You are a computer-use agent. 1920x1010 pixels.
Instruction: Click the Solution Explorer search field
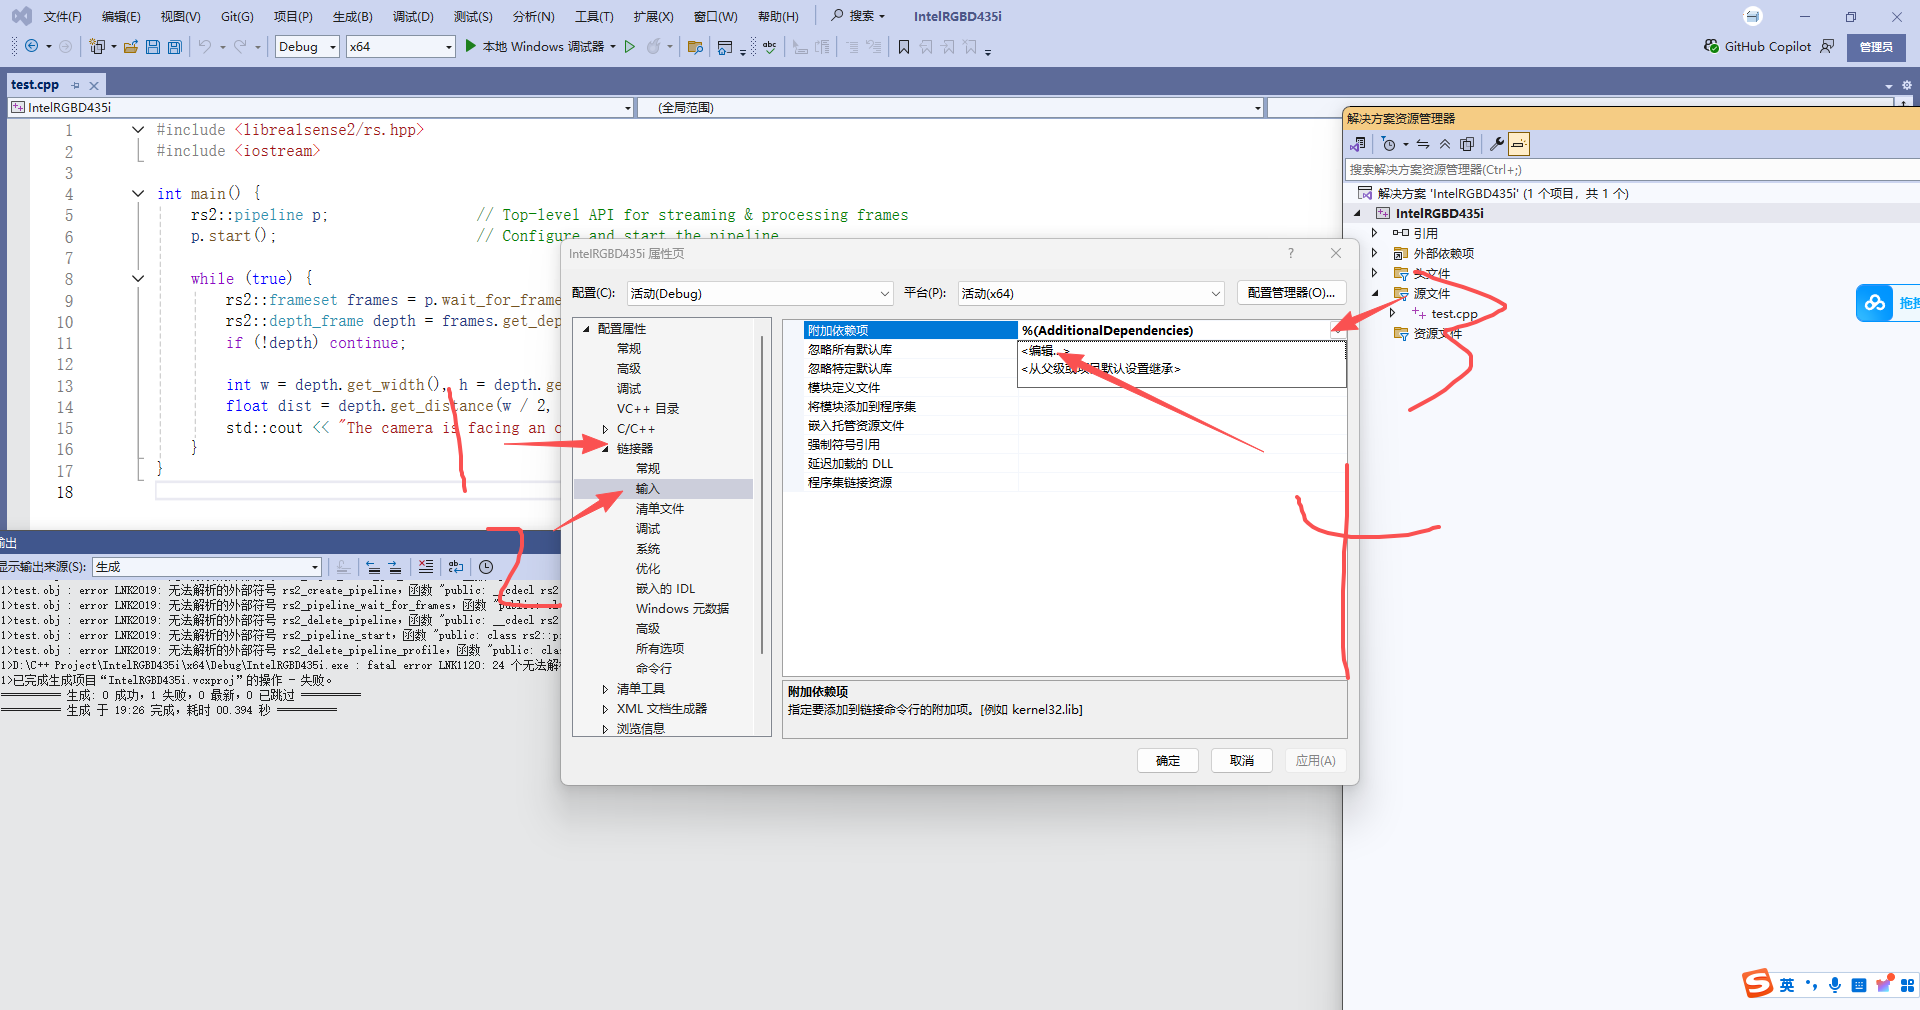(1632, 170)
